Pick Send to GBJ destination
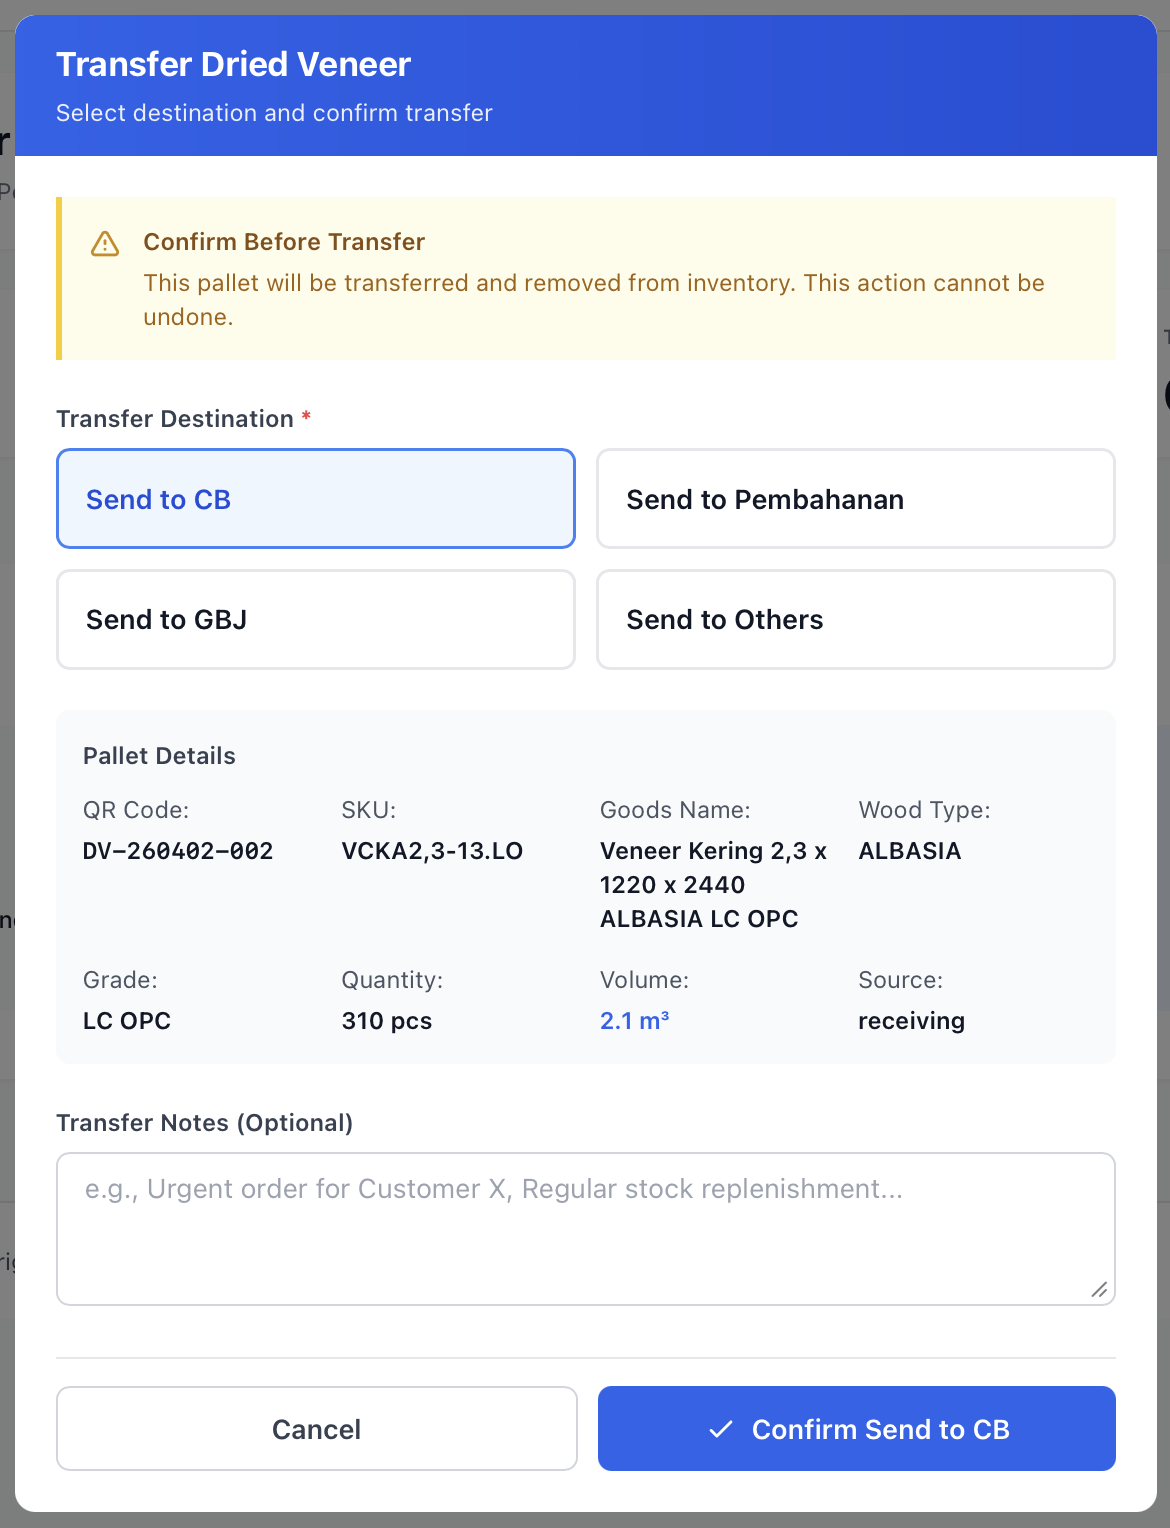This screenshot has height=1528, width=1170. 316,620
